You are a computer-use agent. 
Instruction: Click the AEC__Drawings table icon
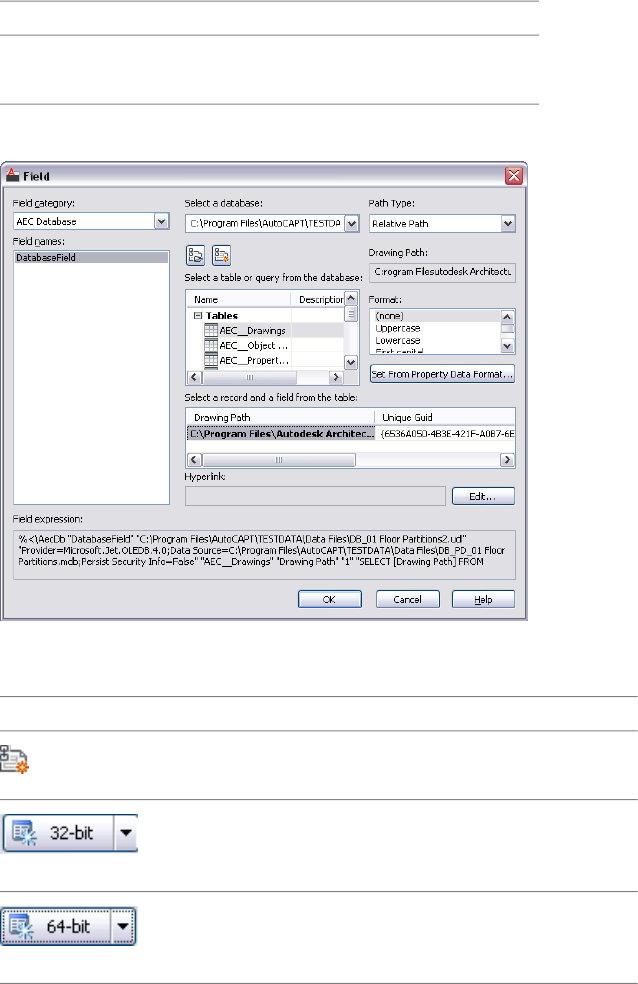[211, 330]
